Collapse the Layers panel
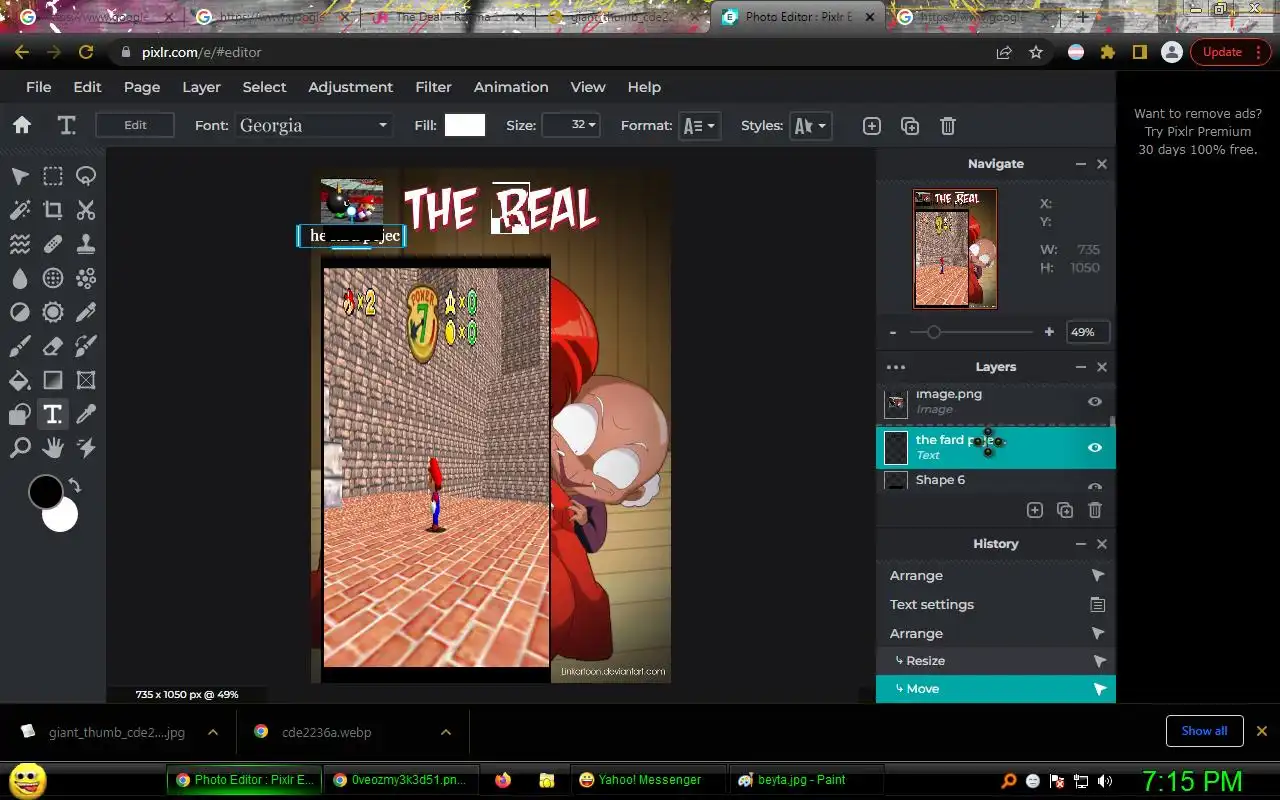The height and width of the screenshot is (800, 1280). 1081,367
